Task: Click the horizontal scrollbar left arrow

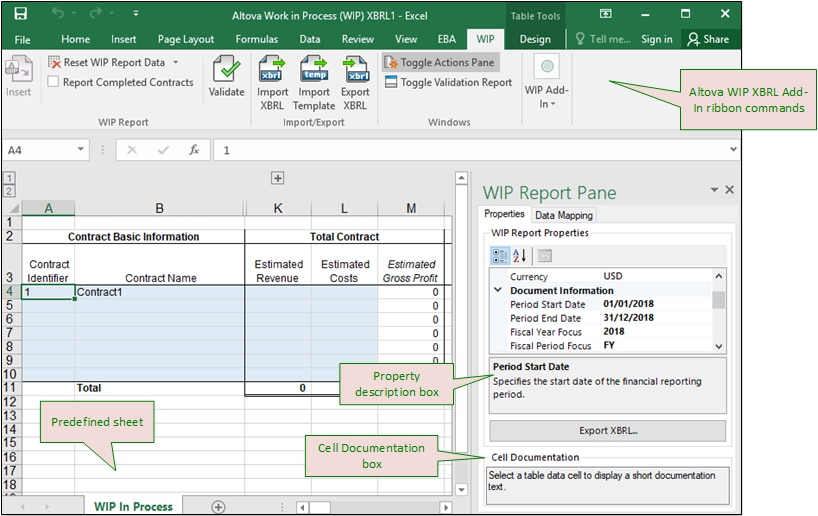Action: coord(302,507)
